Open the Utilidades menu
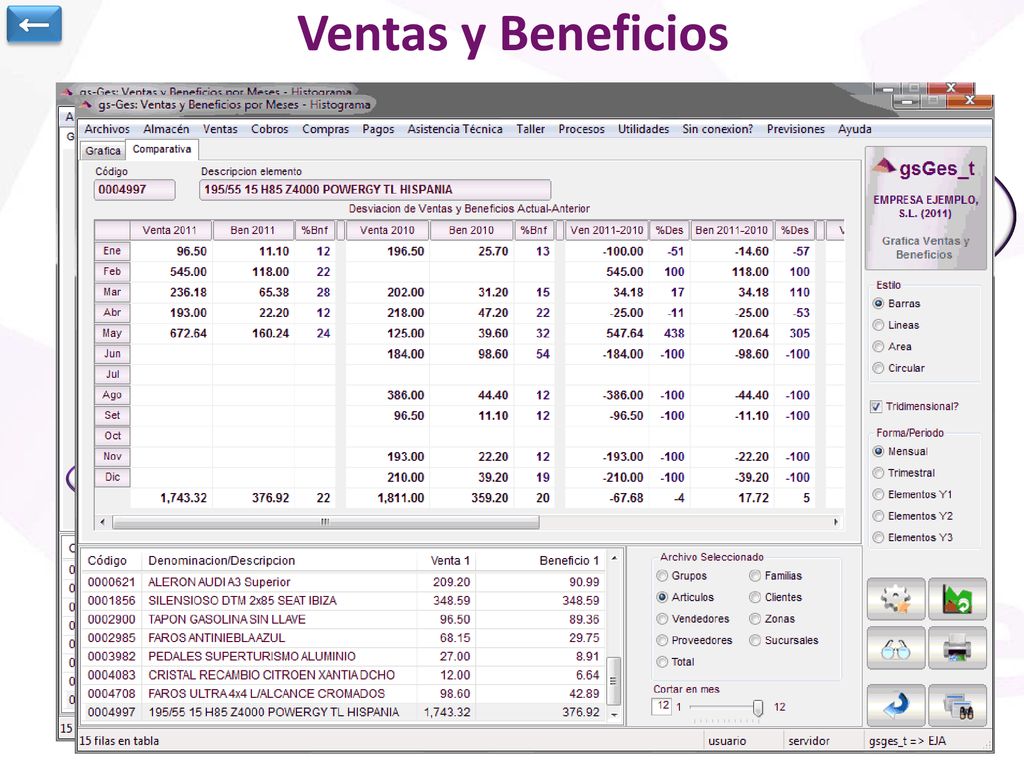The image size is (1024, 768). tap(643, 129)
